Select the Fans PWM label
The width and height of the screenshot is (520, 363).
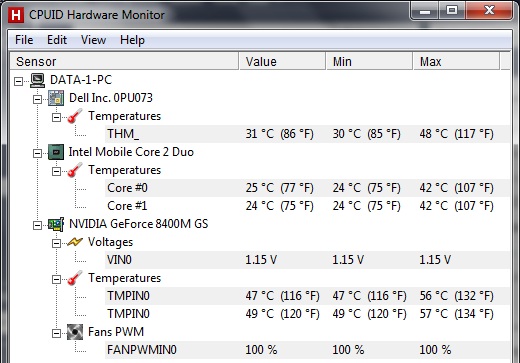tap(116, 332)
